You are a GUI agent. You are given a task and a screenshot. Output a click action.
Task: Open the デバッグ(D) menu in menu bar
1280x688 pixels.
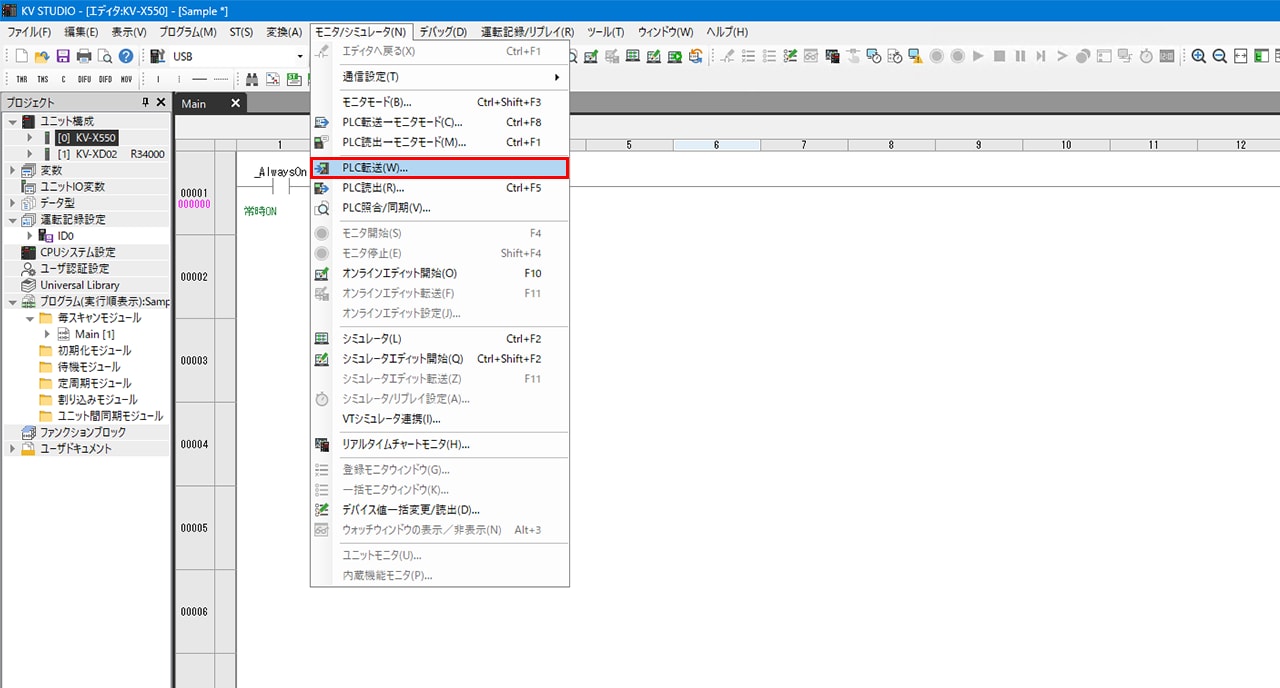(x=443, y=32)
